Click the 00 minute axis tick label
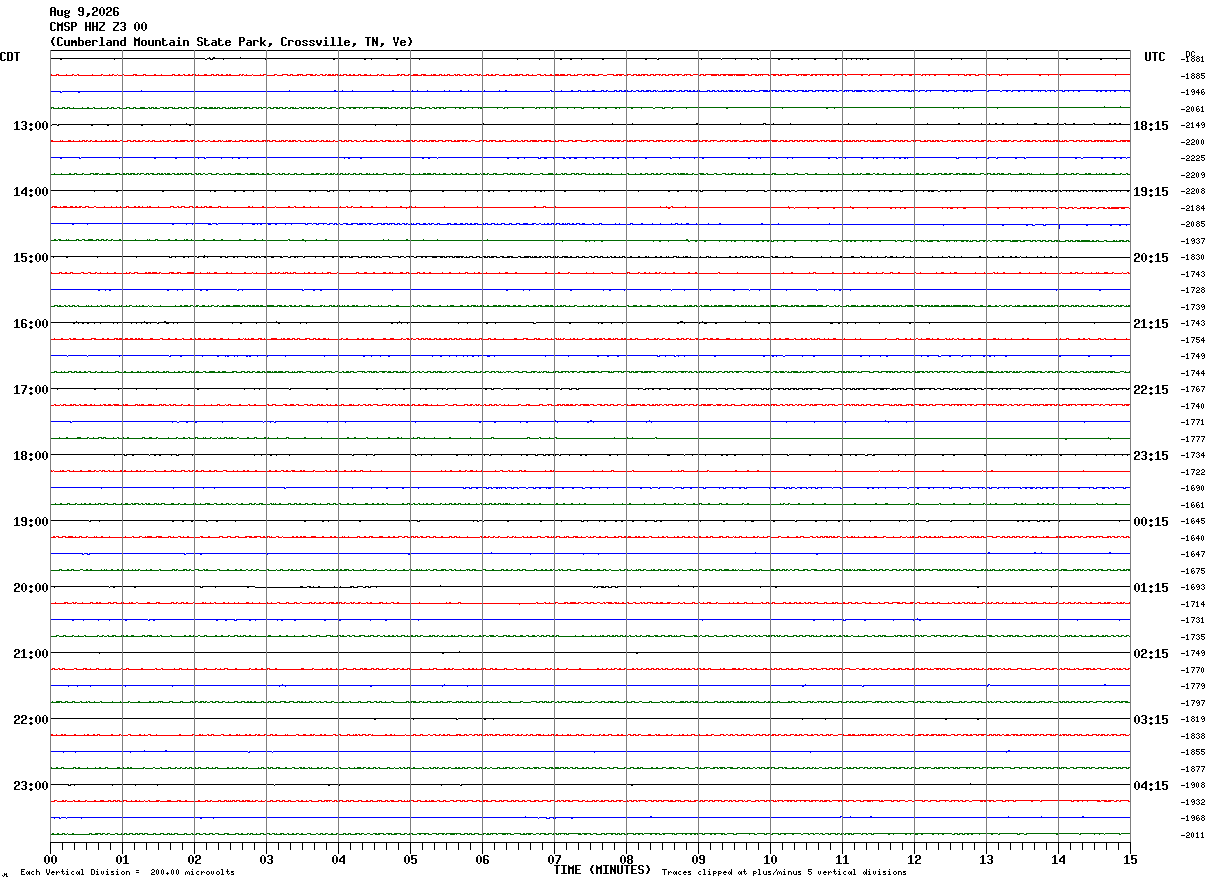This screenshot has height=886, width=1210. pos(50,859)
